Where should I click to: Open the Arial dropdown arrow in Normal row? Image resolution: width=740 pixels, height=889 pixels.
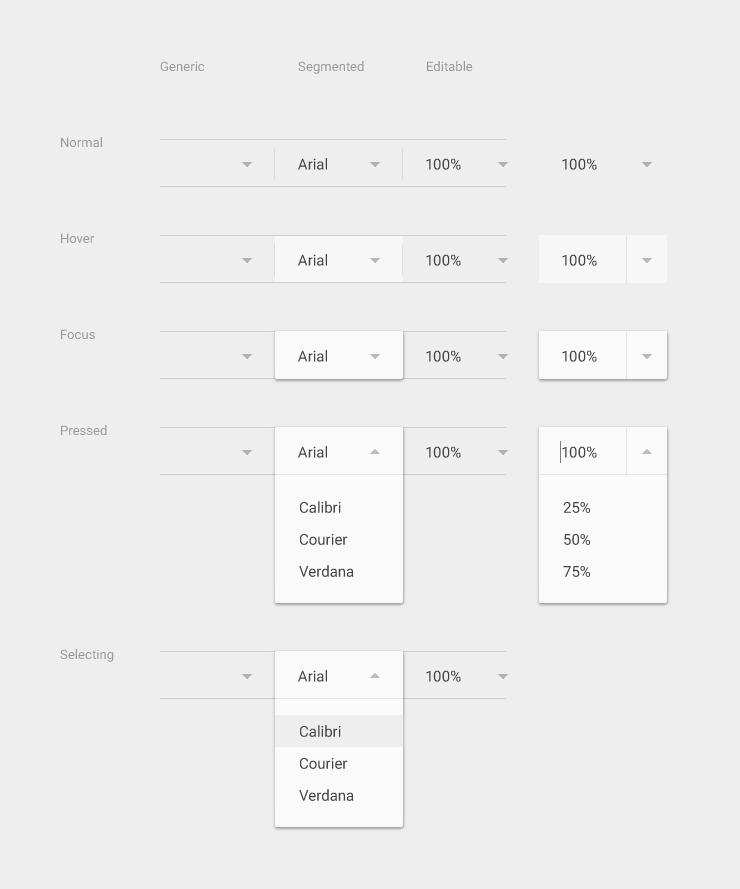375,164
